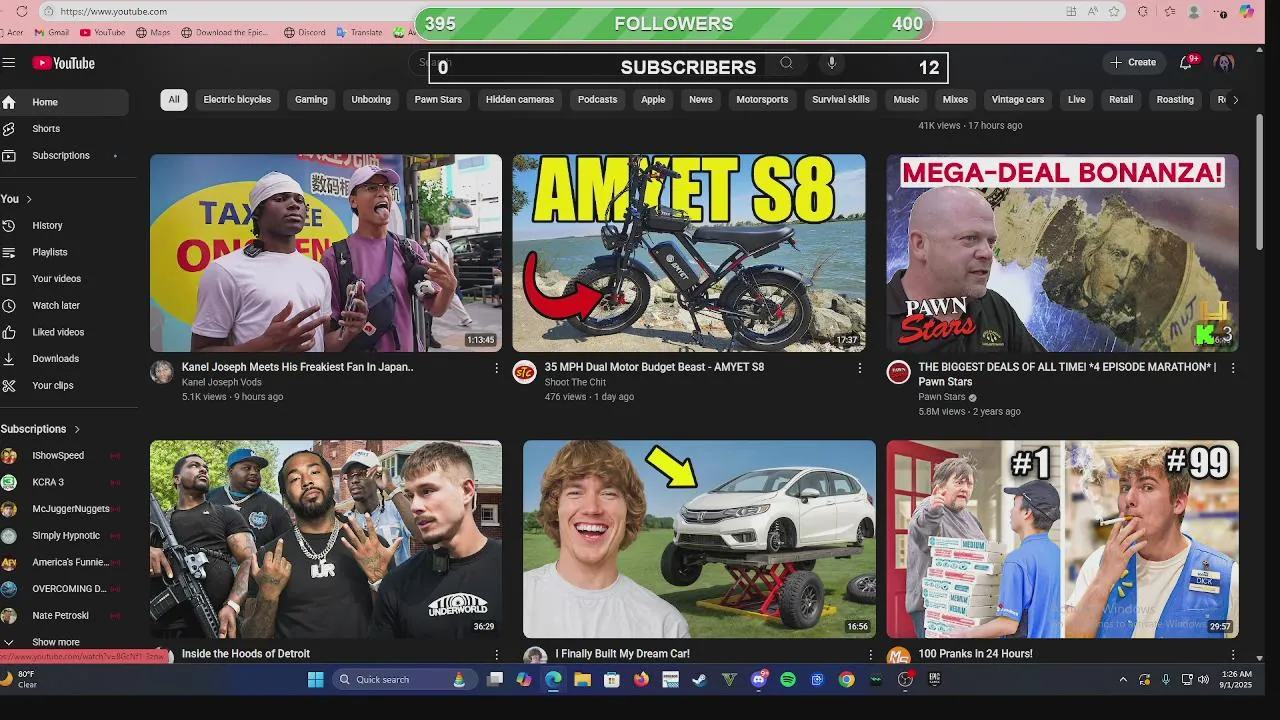Select the Vintage cars chip

pyautogui.click(x=1018, y=100)
